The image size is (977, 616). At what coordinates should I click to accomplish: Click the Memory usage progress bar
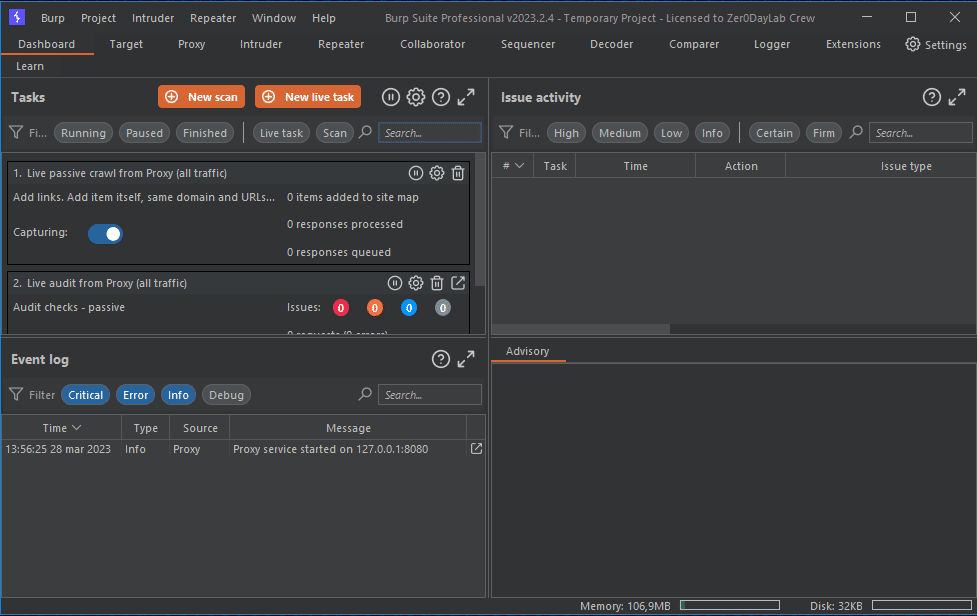point(729,604)
